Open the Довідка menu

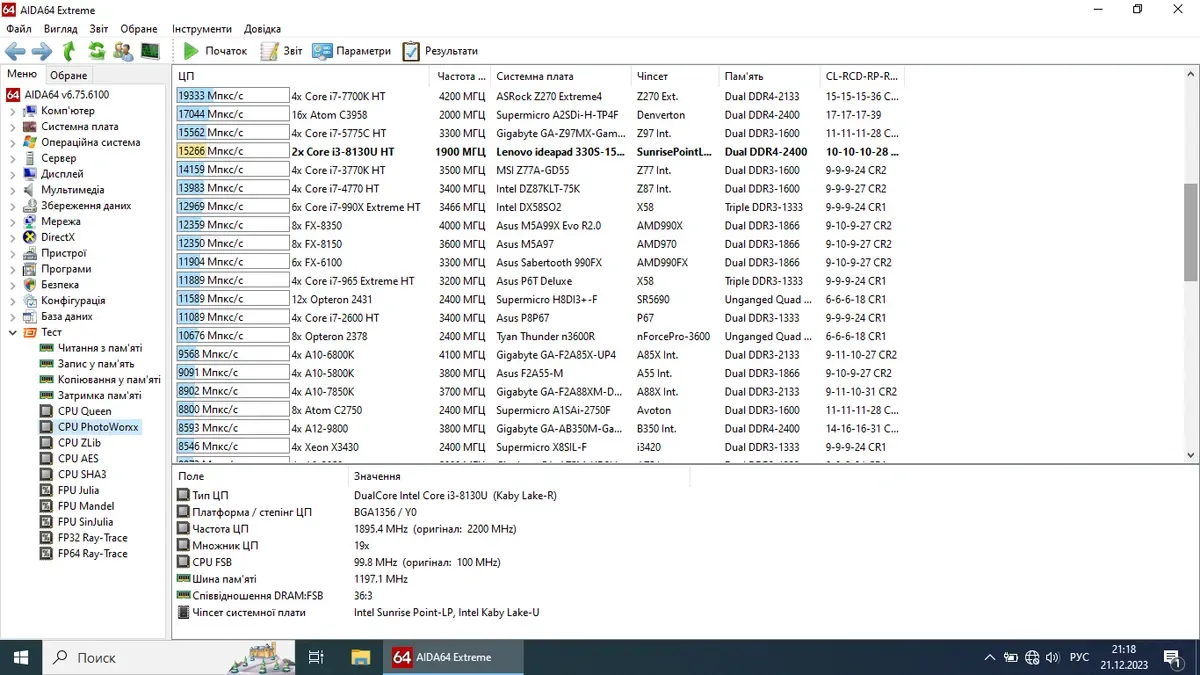click(x=262, y=29)
